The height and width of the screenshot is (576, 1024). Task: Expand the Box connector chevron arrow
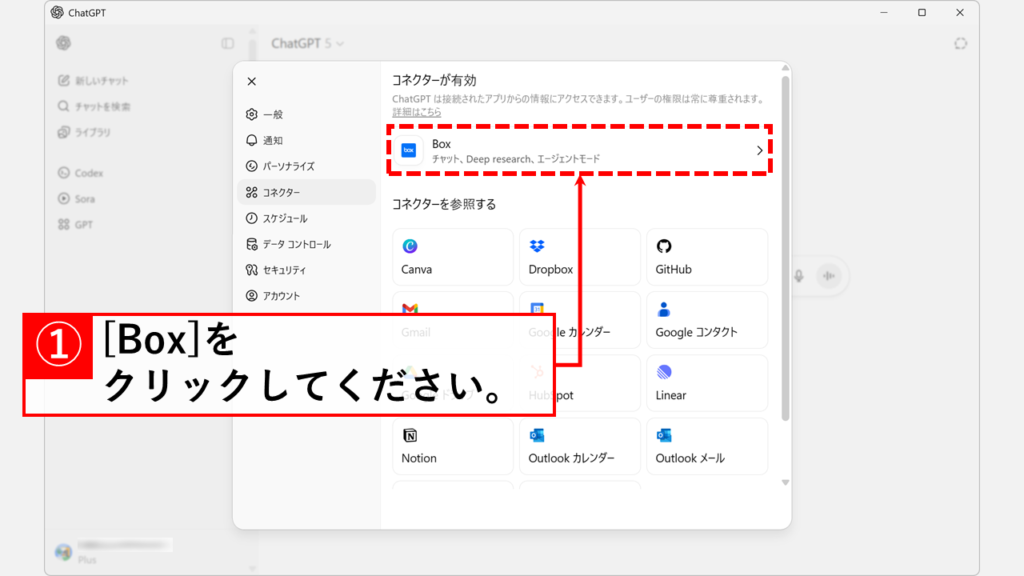coord(760,151)
